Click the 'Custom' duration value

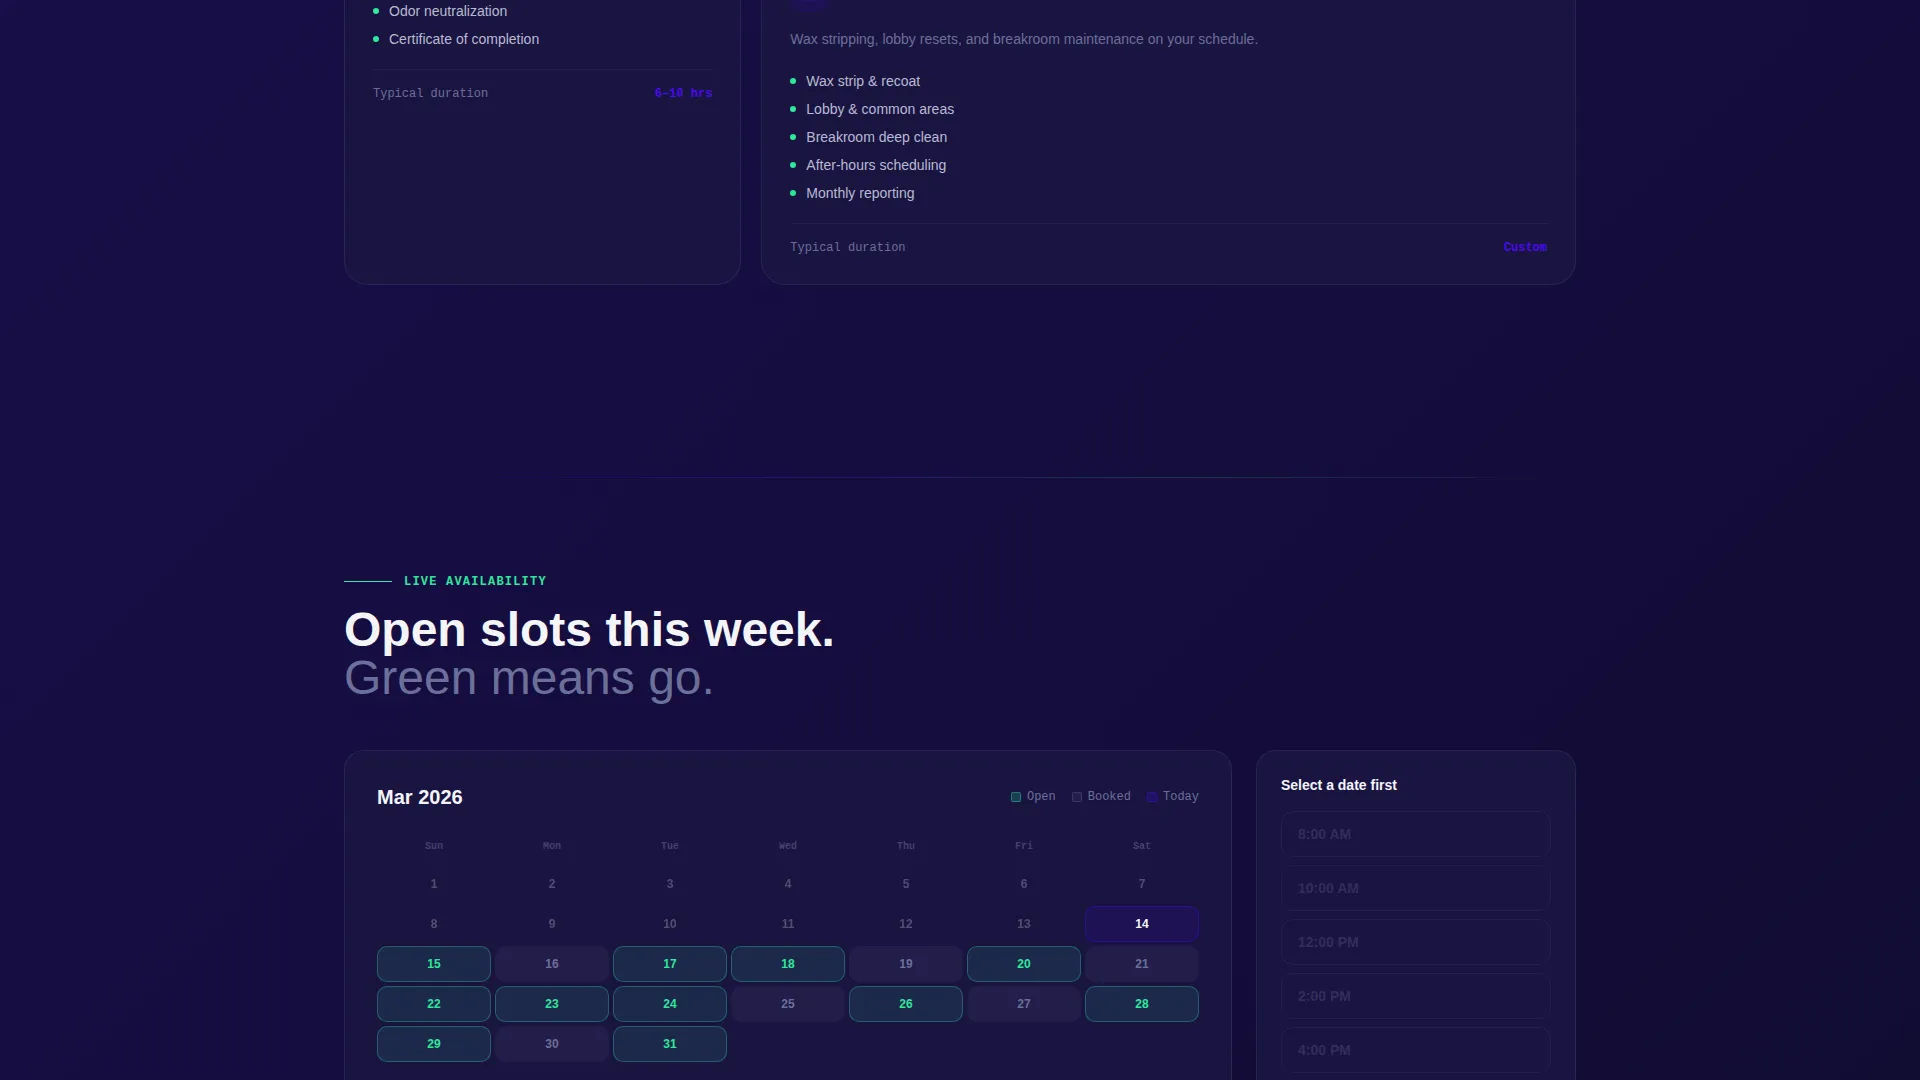[1525, 247]
